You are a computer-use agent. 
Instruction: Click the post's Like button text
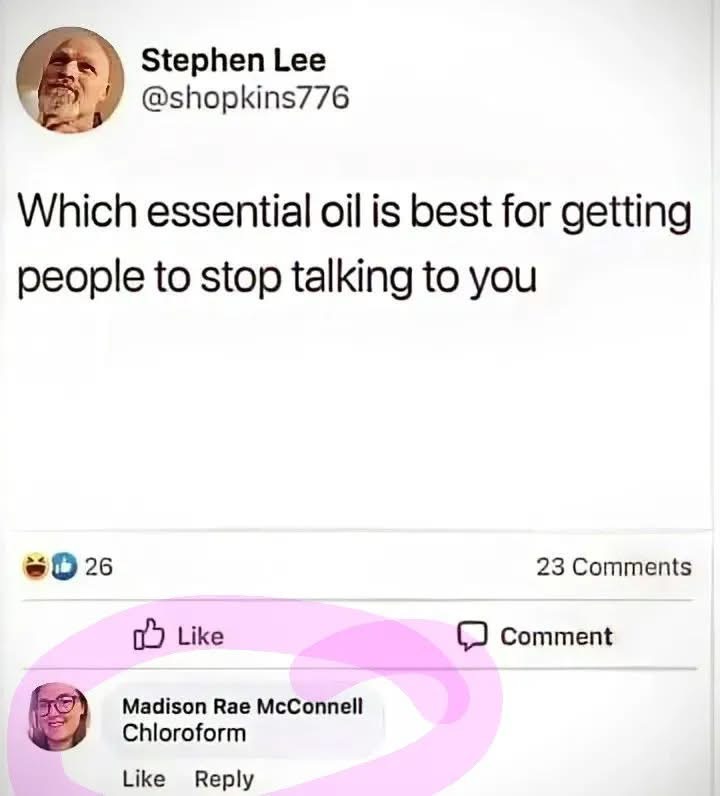coord(201,636)
